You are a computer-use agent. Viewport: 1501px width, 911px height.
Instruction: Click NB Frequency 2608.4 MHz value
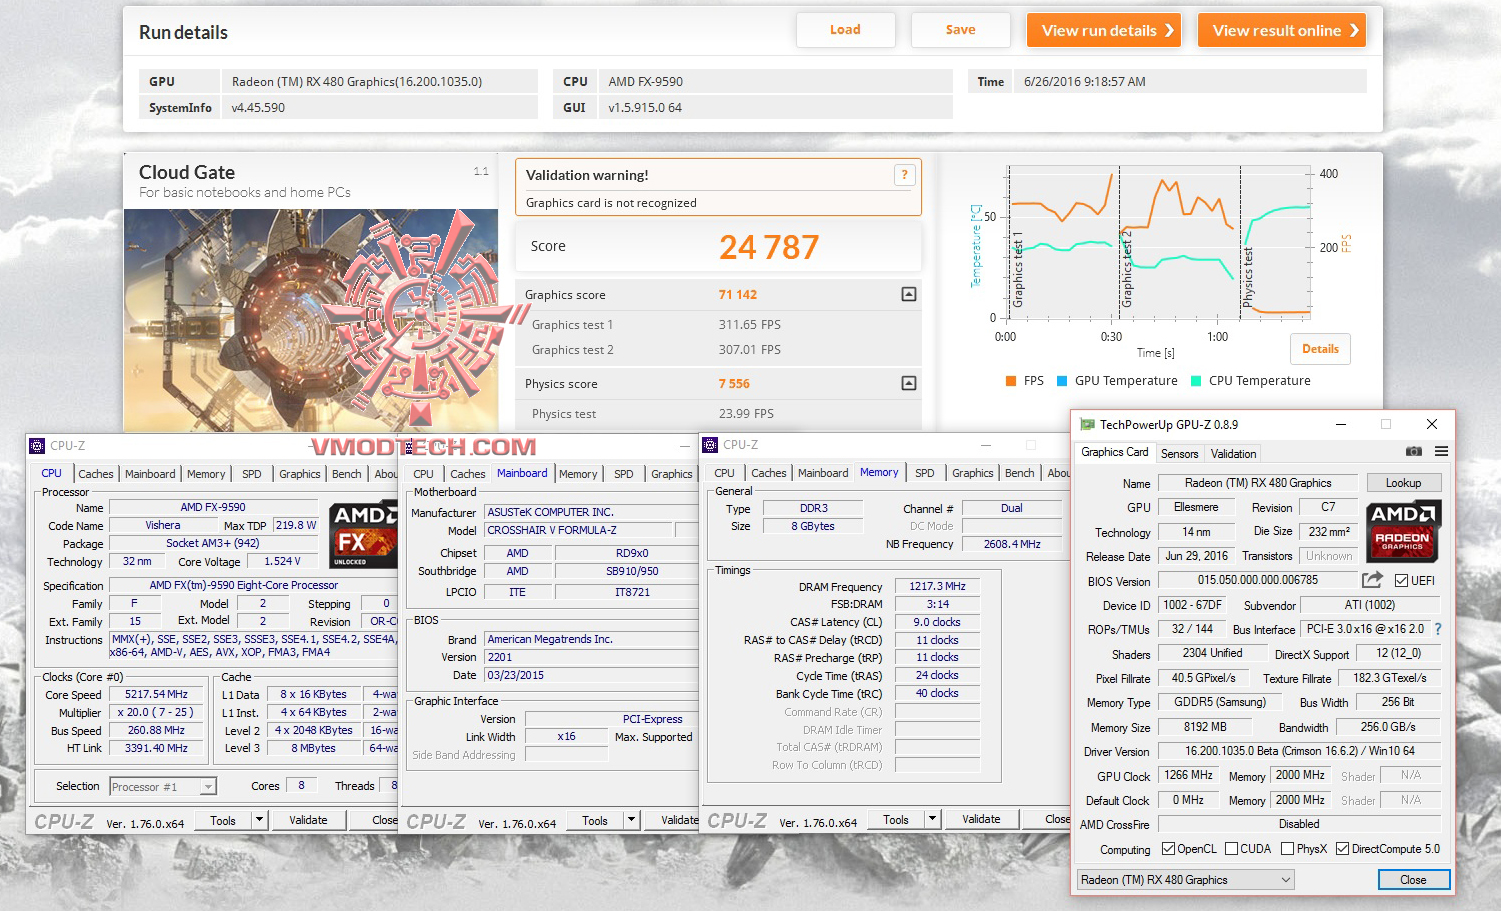(1012, 544)
